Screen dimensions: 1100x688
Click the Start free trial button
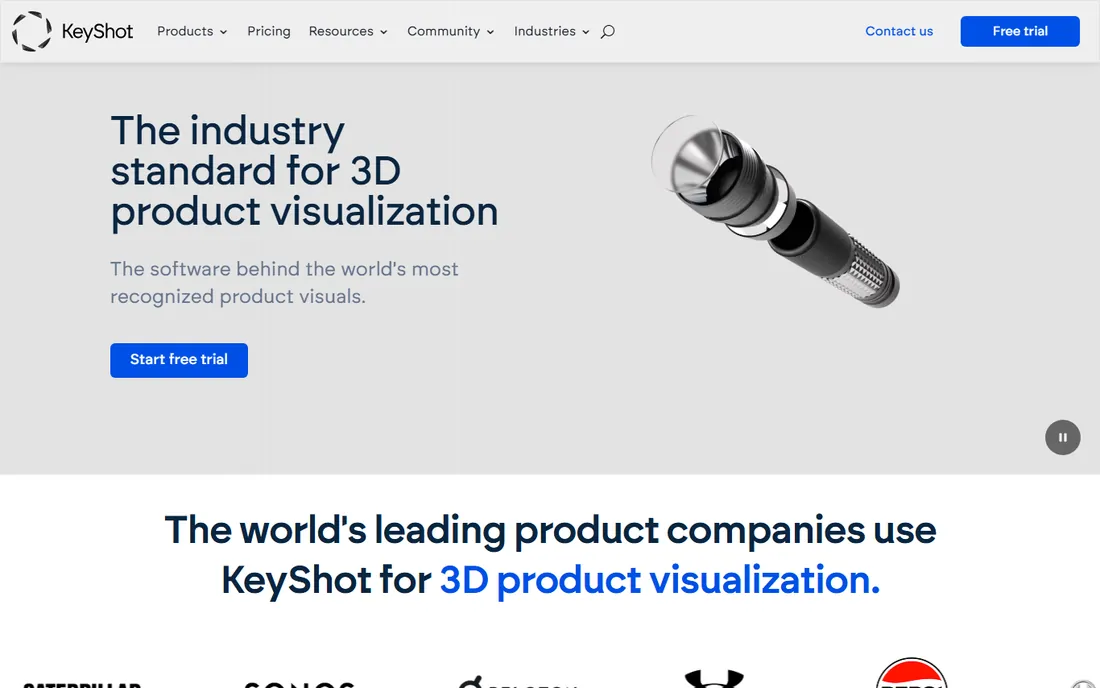pyautogui.click(x=179, y=360)
